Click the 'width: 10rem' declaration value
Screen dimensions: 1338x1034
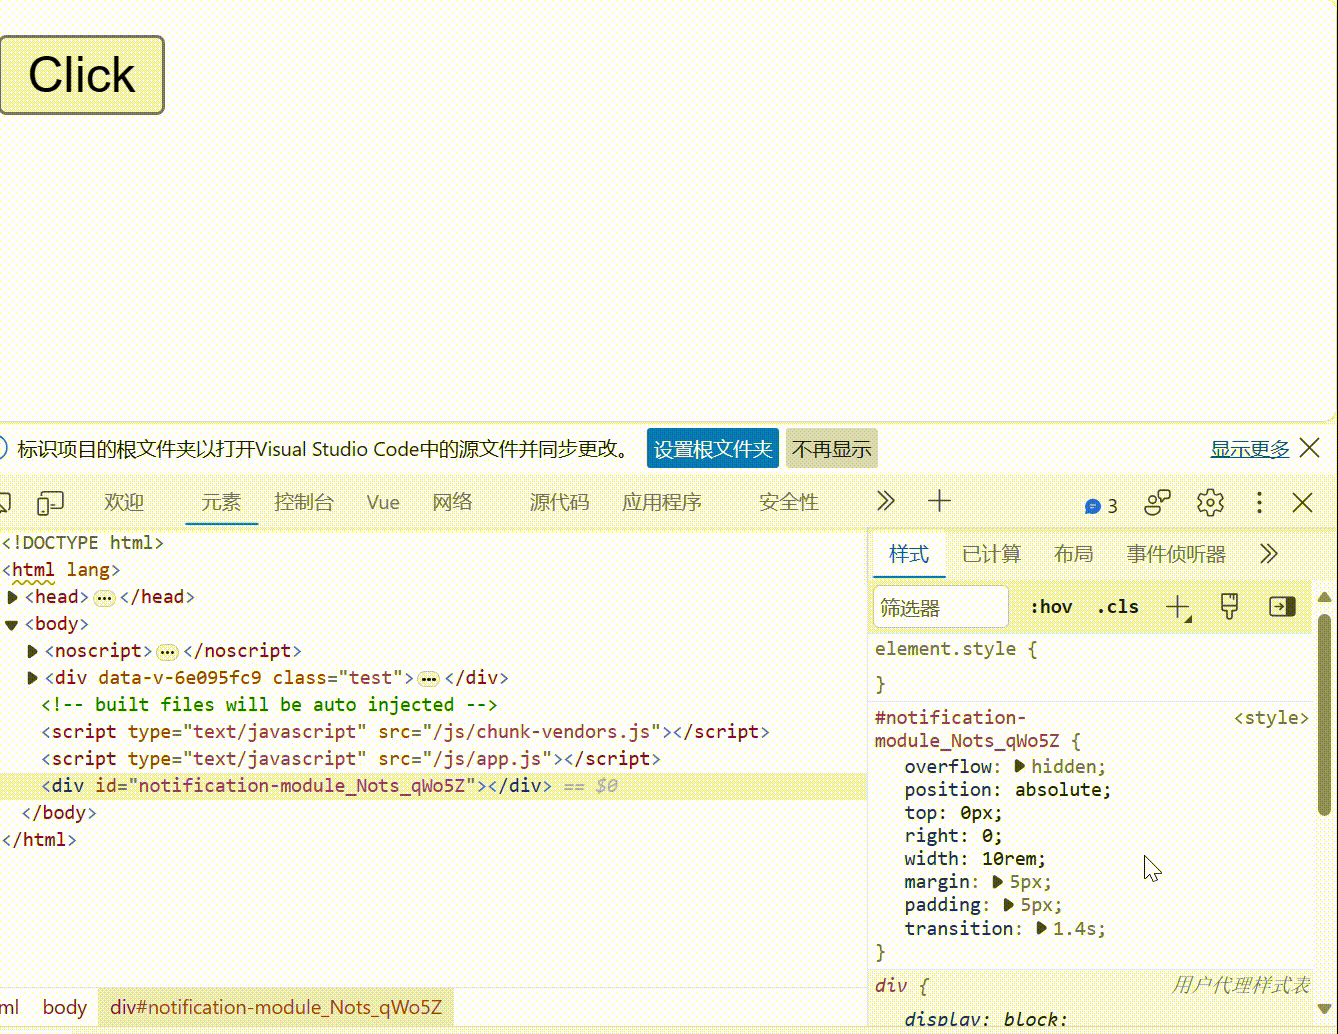(1010, 859)
